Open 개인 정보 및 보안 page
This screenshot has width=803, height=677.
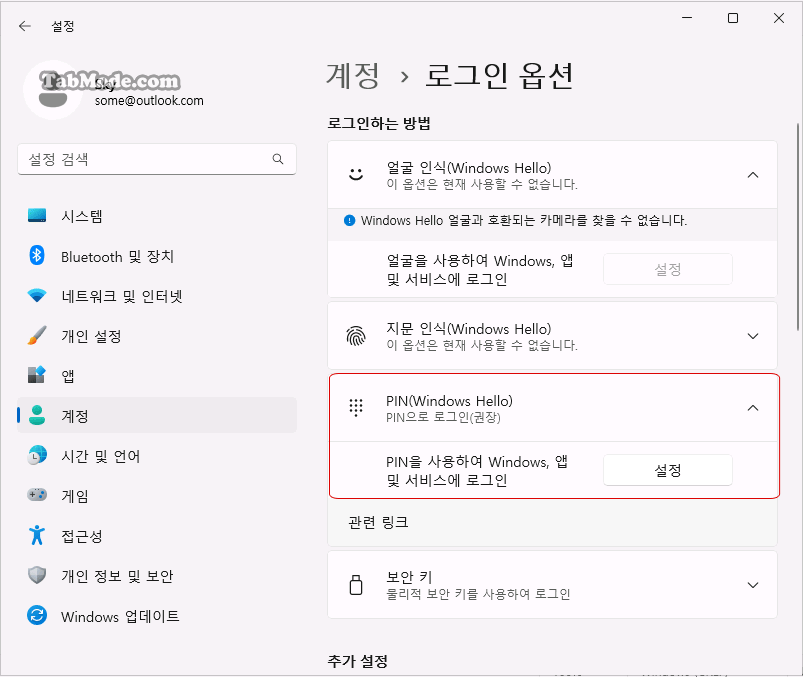157,575
